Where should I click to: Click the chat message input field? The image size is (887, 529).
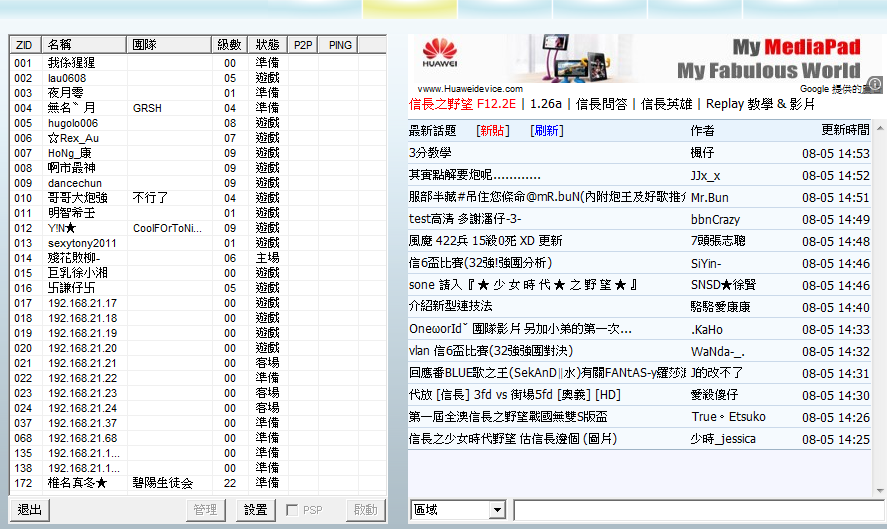point(698,510)
